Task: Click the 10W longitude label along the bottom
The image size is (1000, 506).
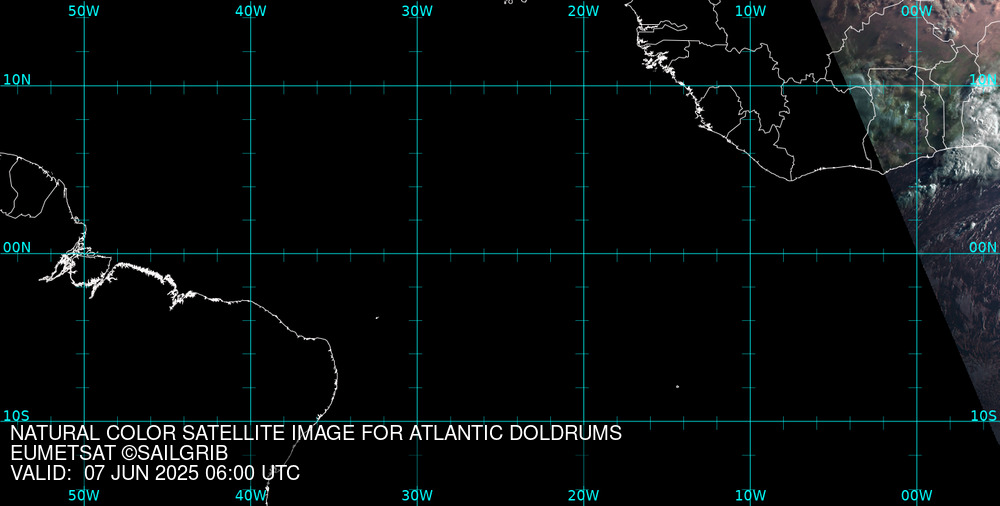Action: click(x=750, y=495)
